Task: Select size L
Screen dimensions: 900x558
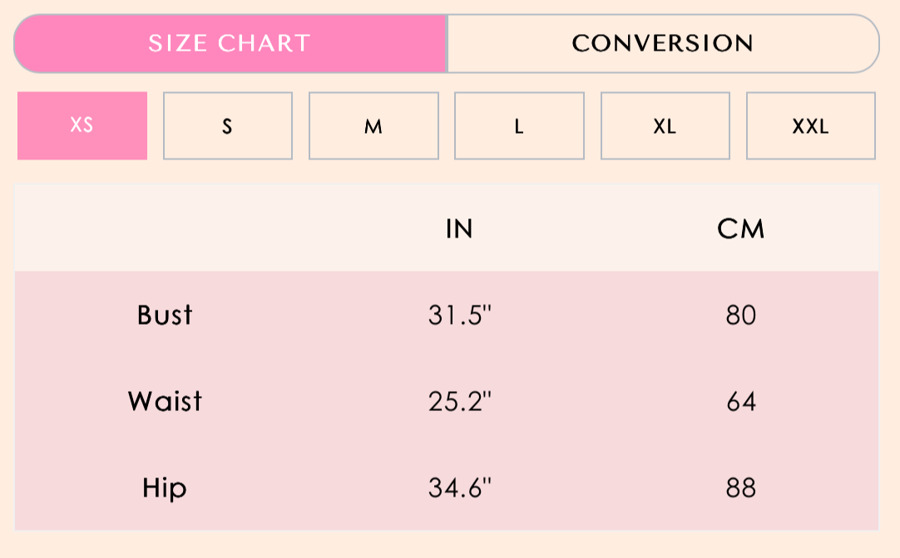Action: pyautogui.click(x=519, y=126)
